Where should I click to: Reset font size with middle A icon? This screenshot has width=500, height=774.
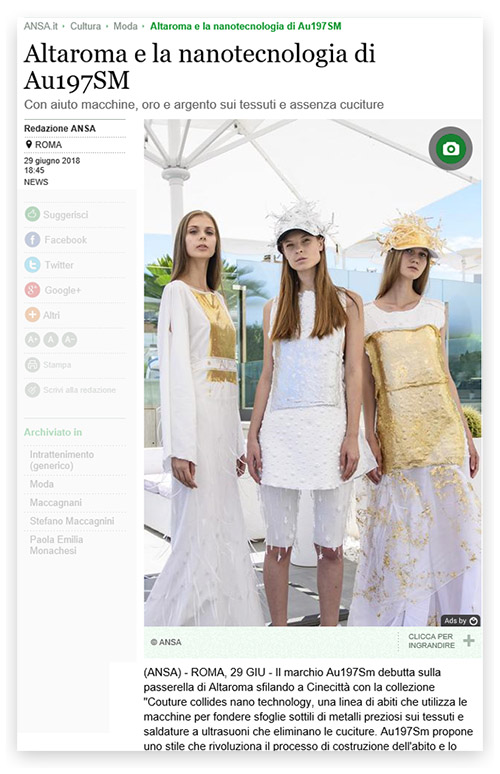51,340
